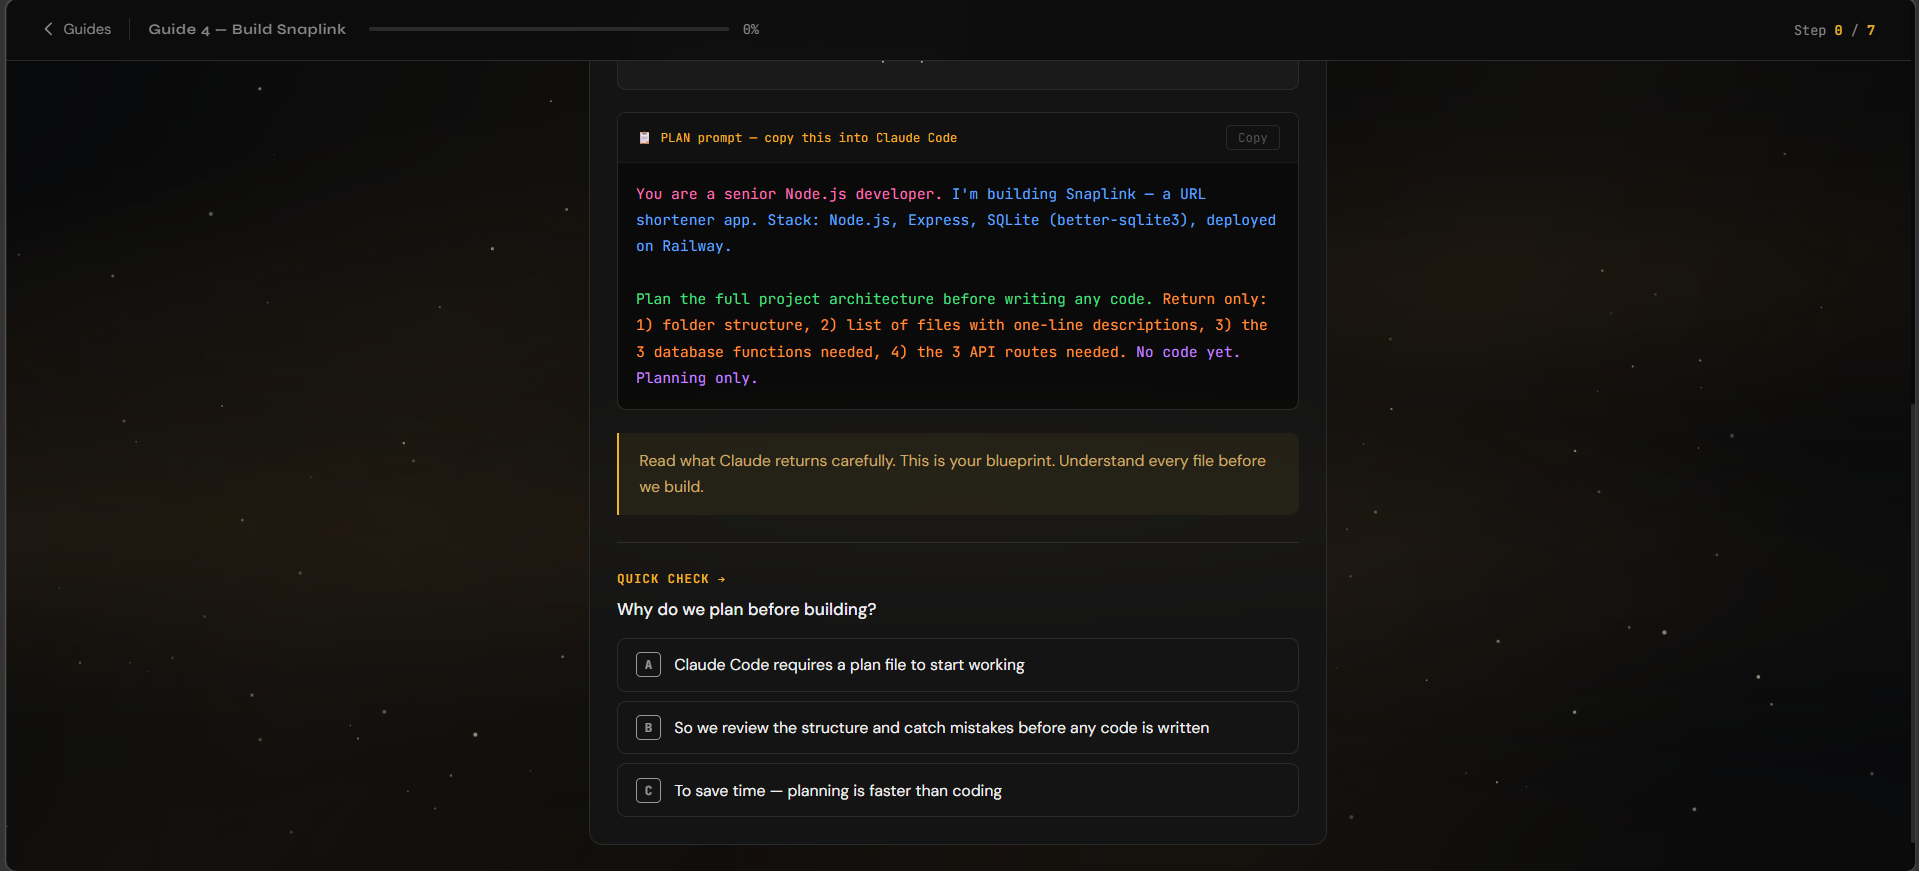The image size is (1919, 871).
Task: Select answer A: Claude Code requires a plan file
Action: tap(957, 665)
